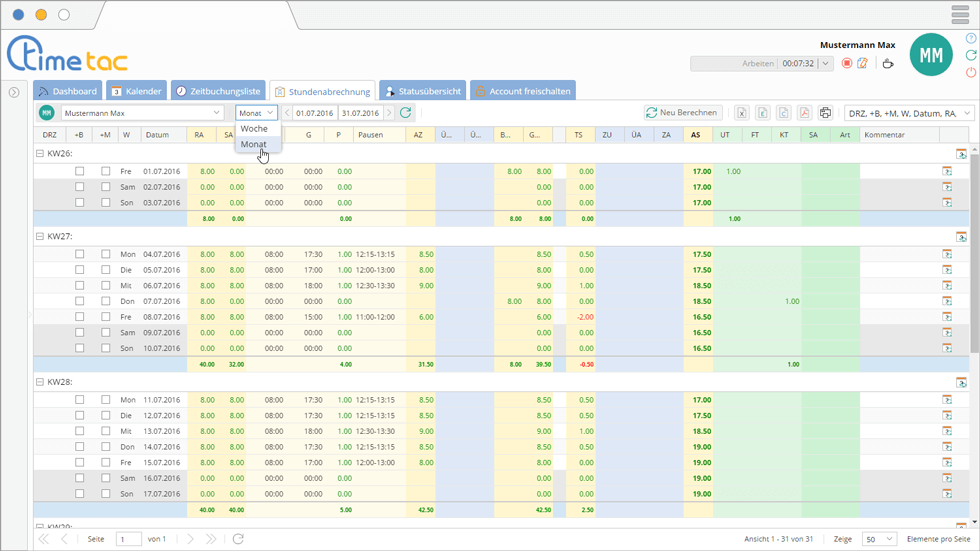Click the Neu Berechnen button
Viewport: 980px width, 551px height.
pos(683,113)
